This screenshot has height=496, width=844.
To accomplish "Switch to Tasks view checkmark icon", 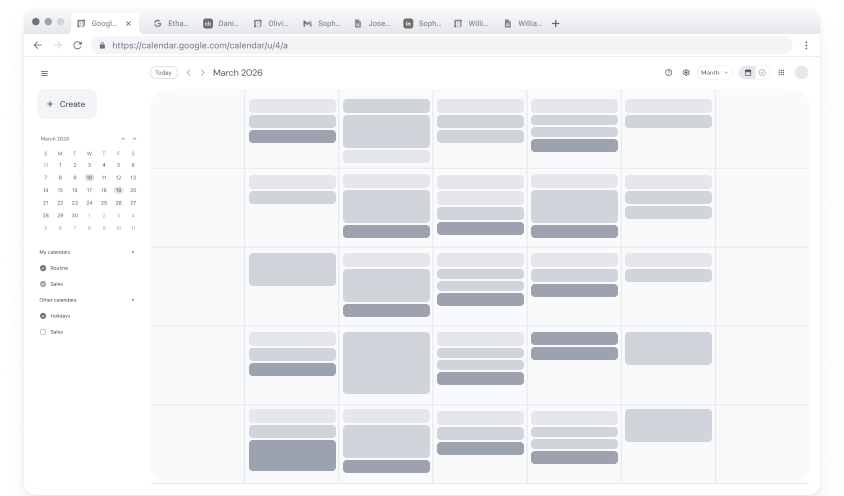I will point(762,73).
